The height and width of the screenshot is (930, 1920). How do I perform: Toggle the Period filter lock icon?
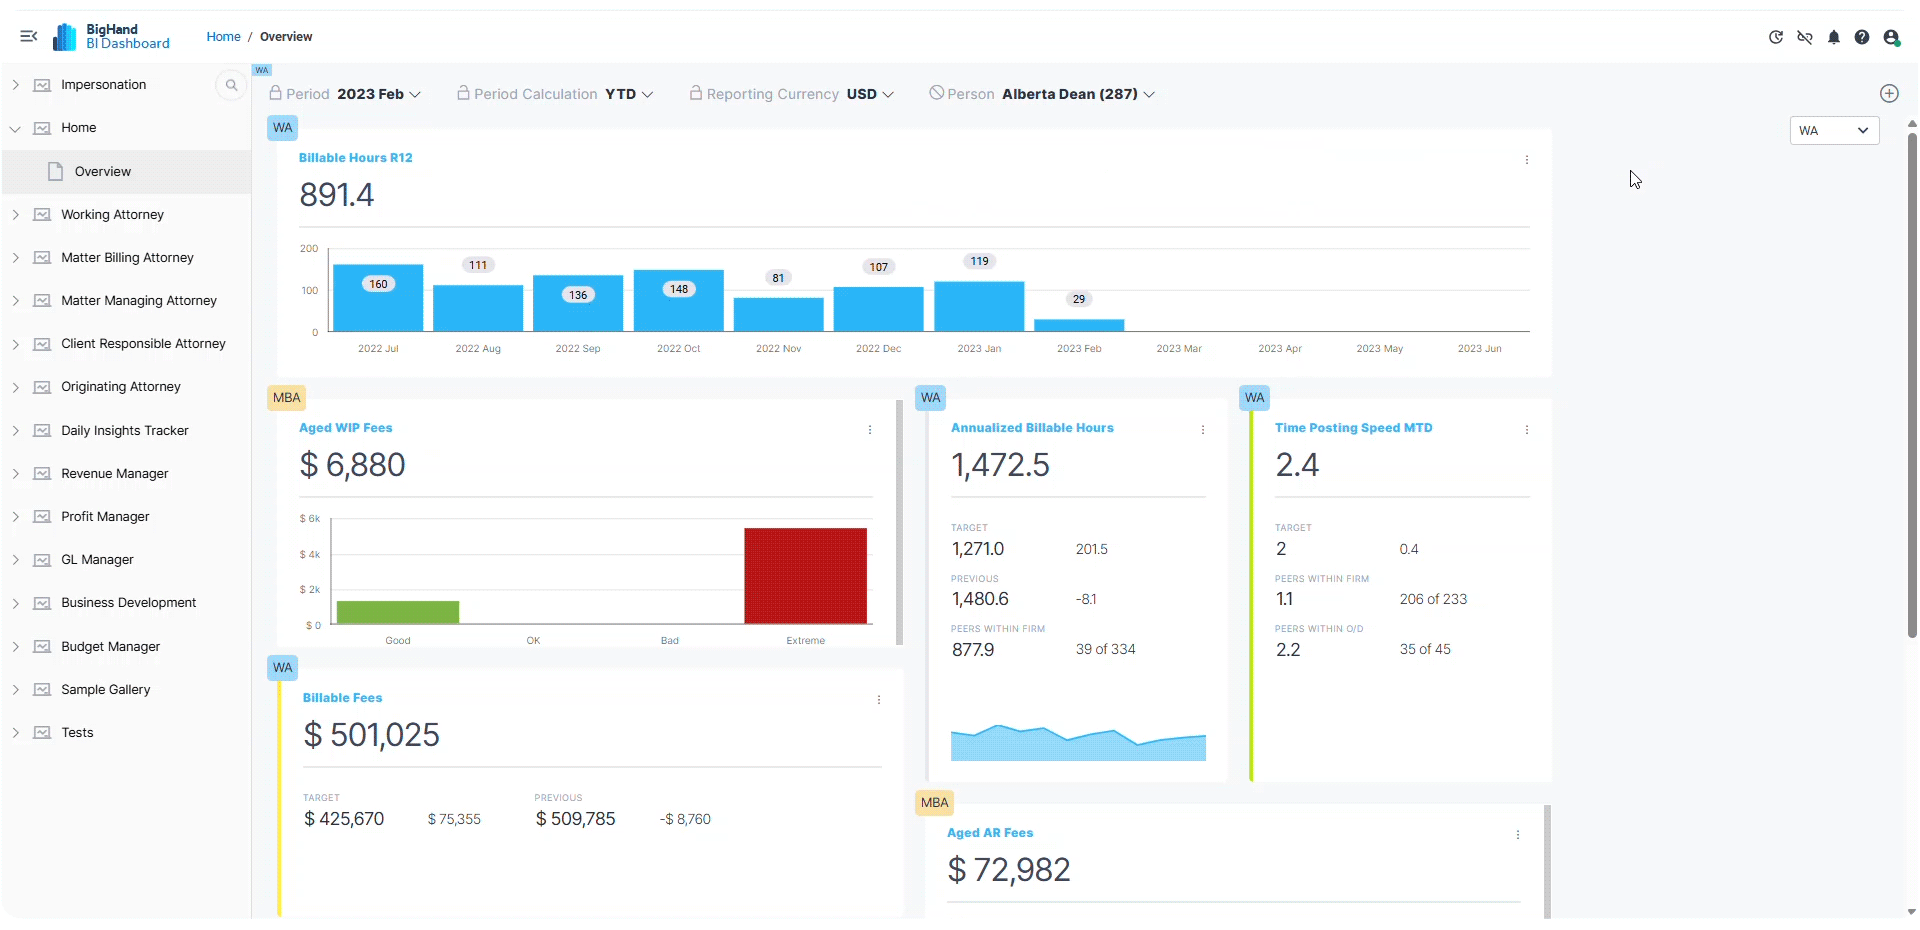click(x=275, y=93)
